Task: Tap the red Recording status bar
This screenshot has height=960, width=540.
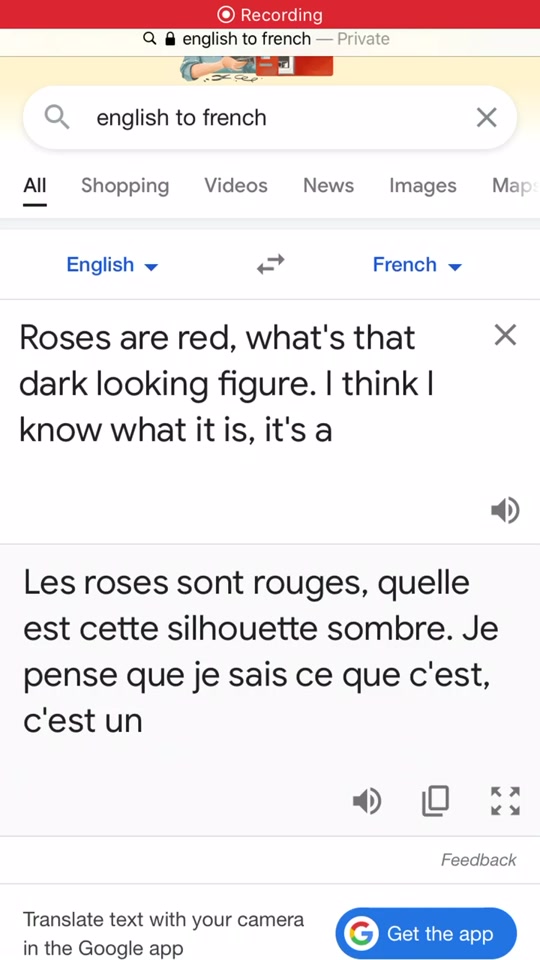Action: pos(270,14)
